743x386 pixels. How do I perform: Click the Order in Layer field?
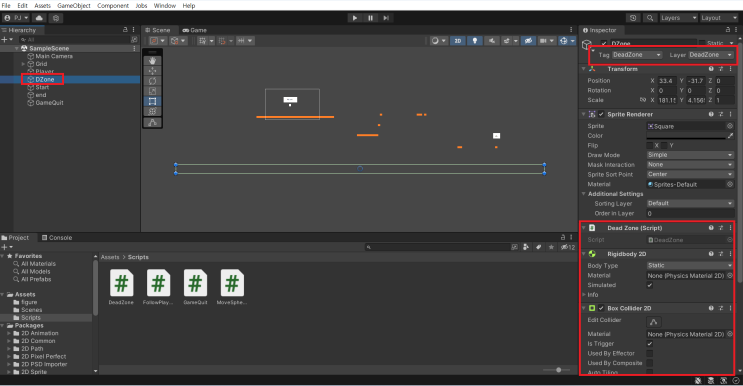690,214
